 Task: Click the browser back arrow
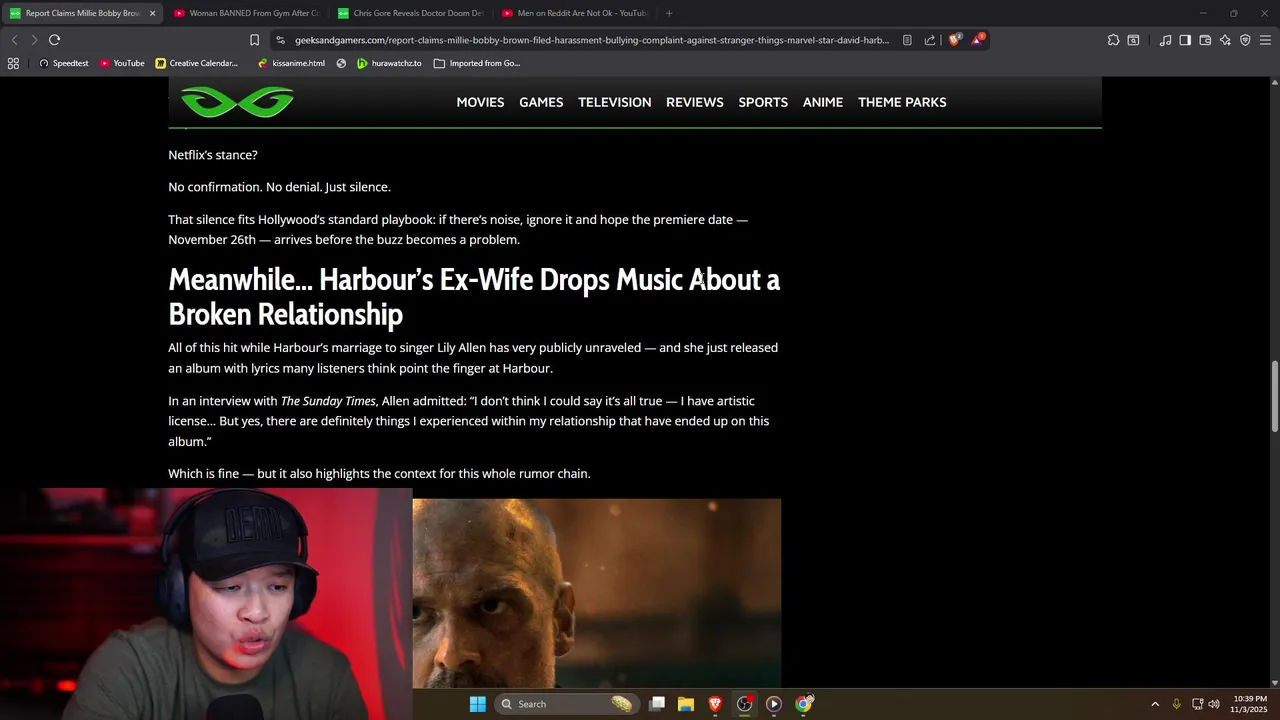click(14, 40)
